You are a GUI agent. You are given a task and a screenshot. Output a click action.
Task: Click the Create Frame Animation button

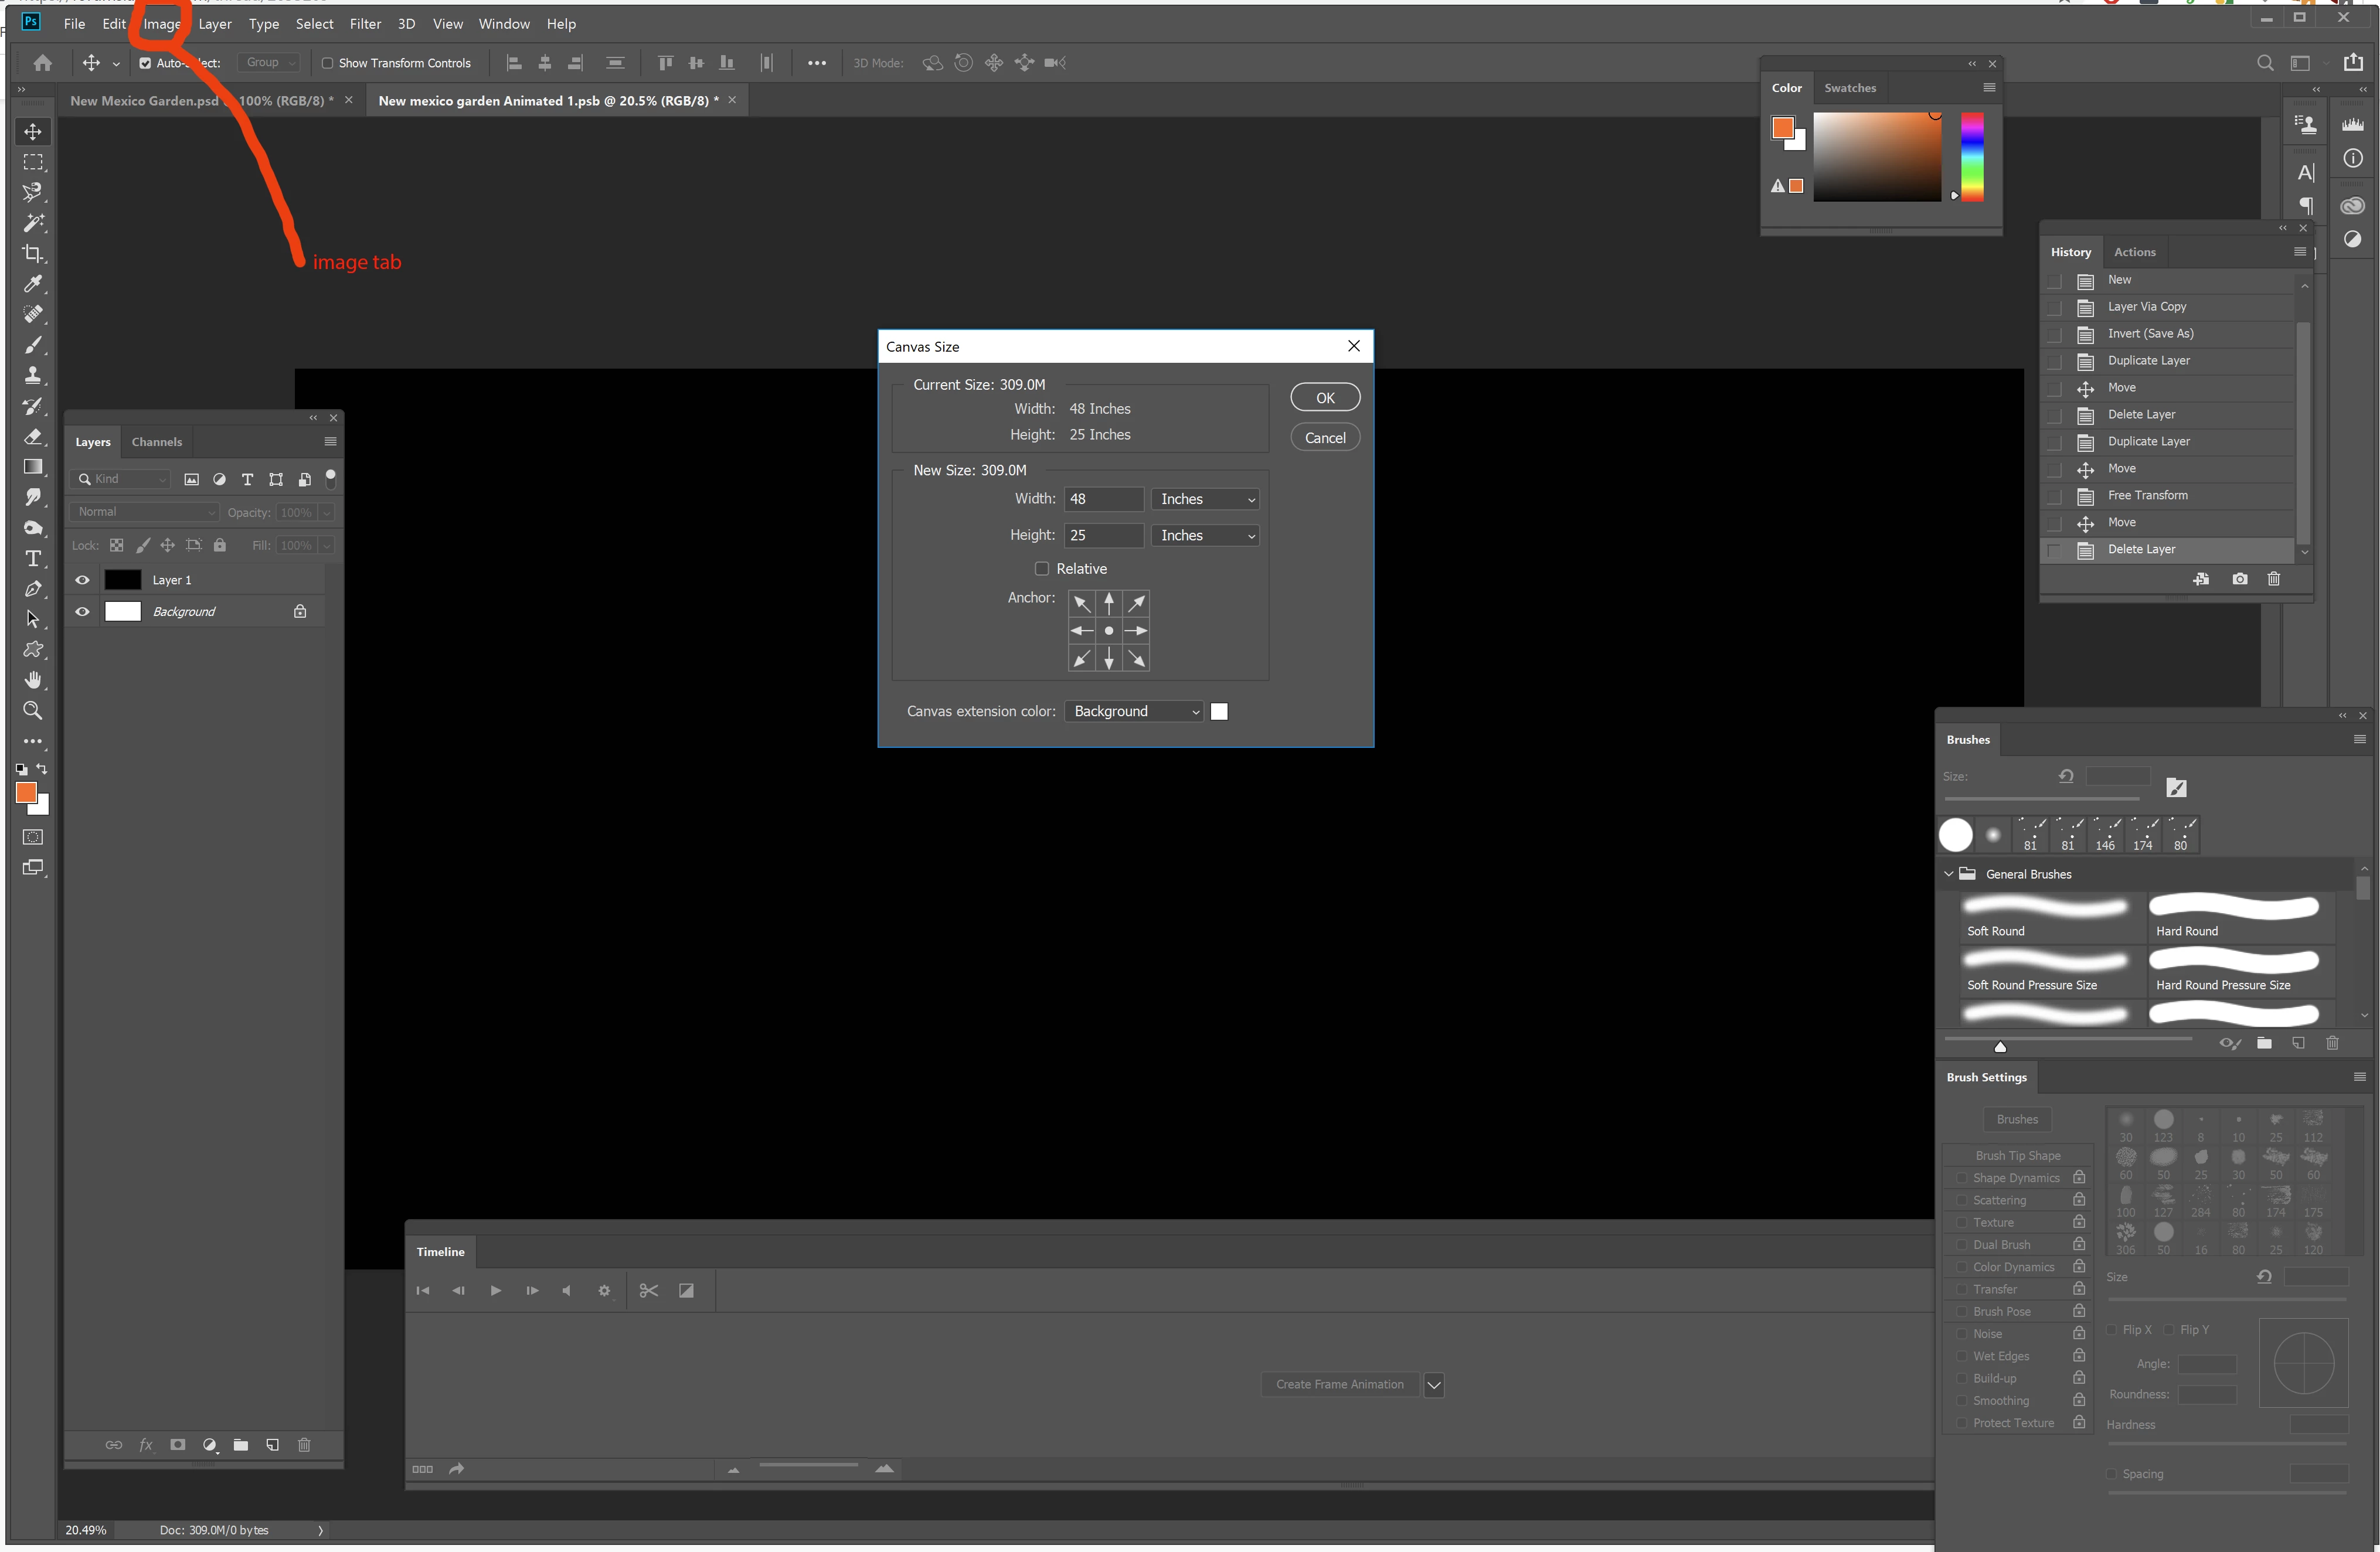coord(1339,1384)
